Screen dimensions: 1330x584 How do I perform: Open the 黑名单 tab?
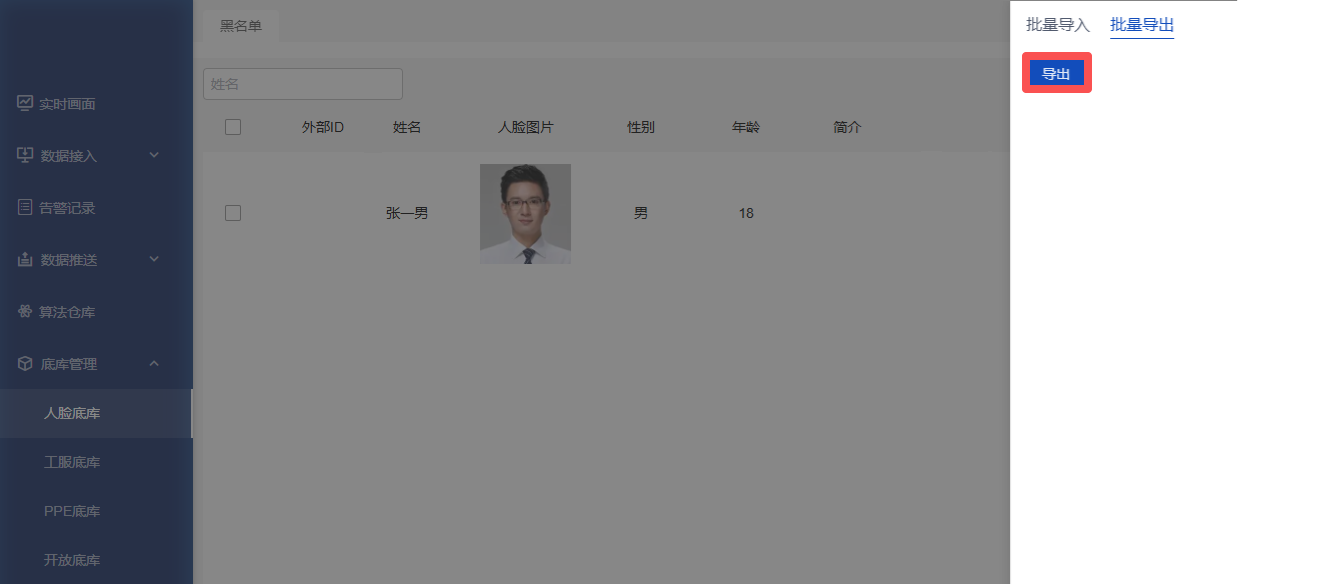[x=241, y=26]
